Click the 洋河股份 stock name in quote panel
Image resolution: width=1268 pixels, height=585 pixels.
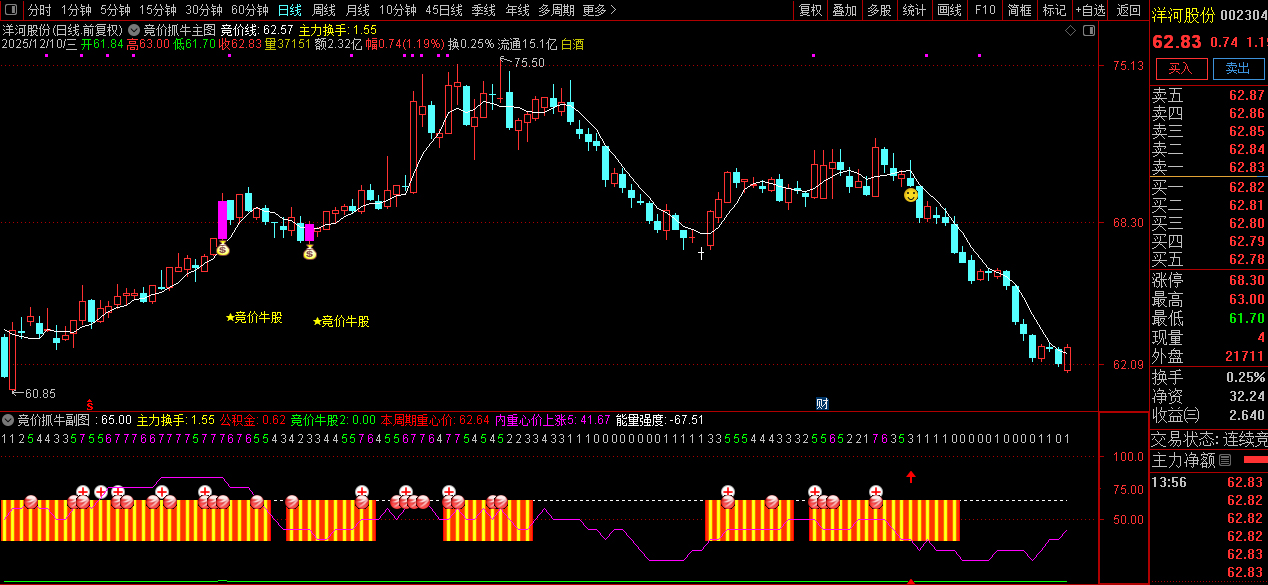(x=1183, y=15)
